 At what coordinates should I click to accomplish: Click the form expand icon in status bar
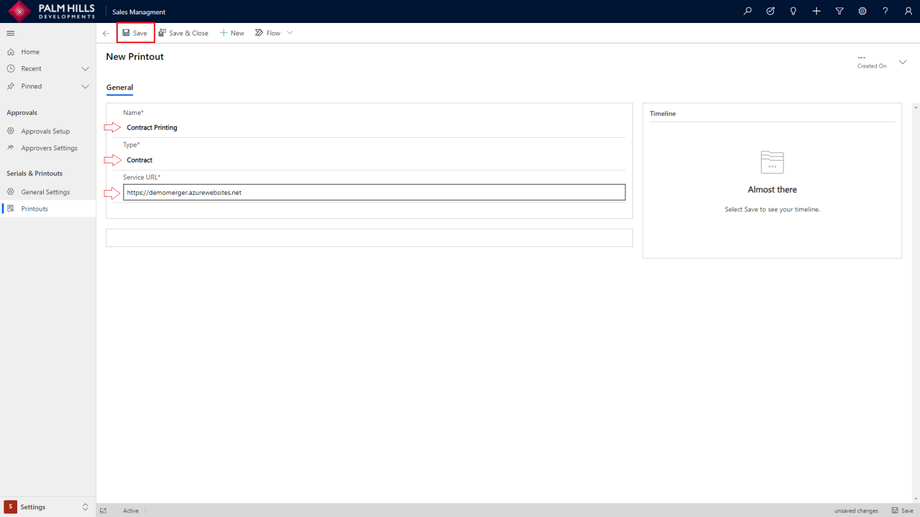point(103,511)
